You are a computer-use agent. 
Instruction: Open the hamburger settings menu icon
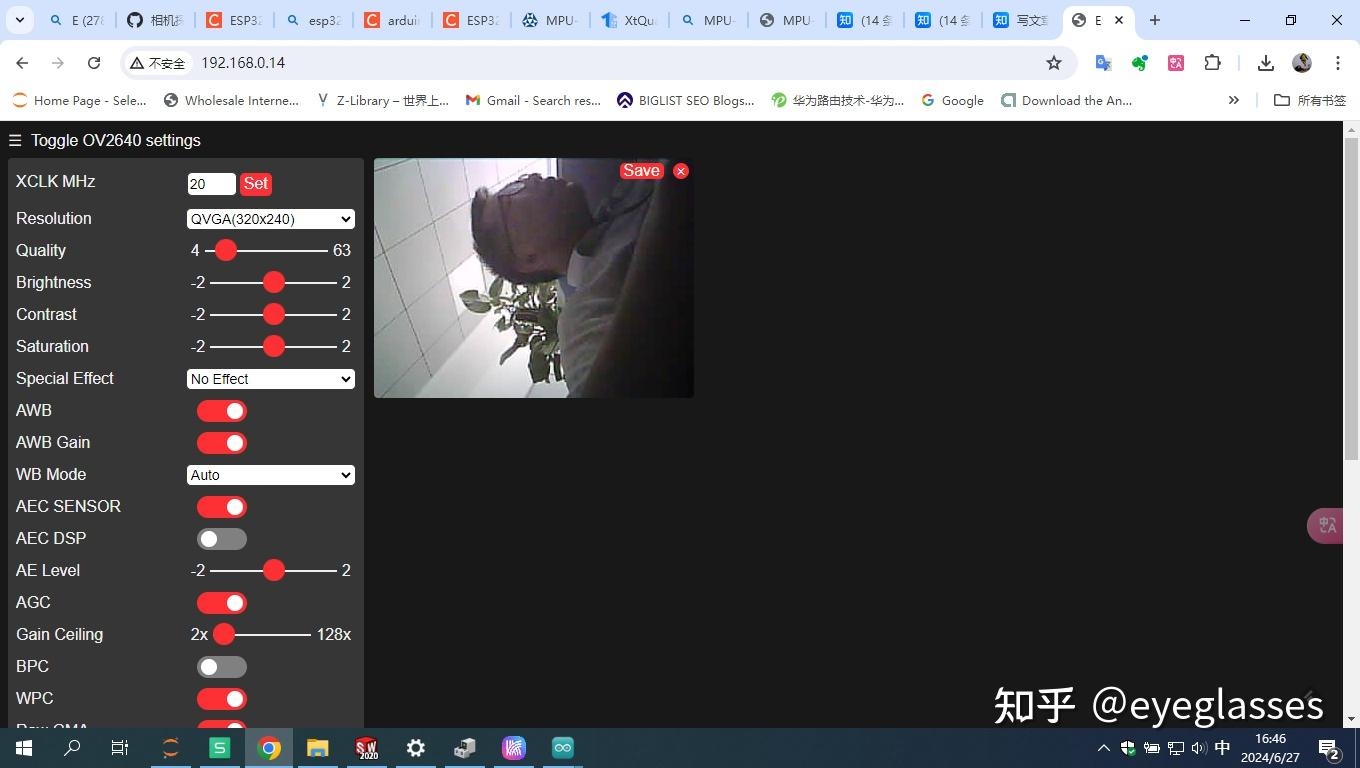[14, 140]
